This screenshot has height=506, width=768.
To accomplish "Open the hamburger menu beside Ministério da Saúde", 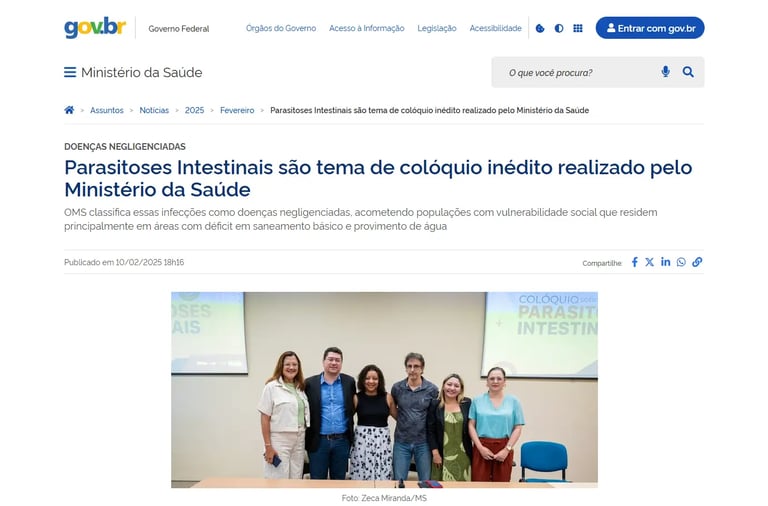I will 70,72.
